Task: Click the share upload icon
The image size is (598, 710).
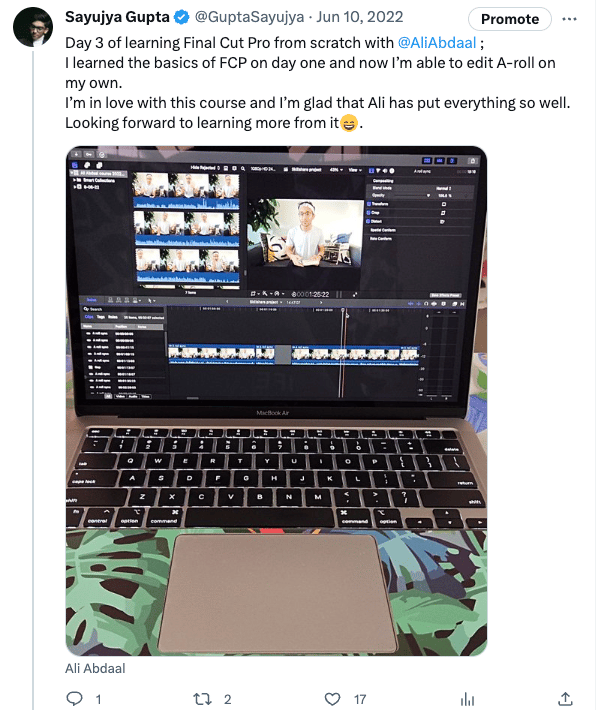Action: [x=565, y=699]
